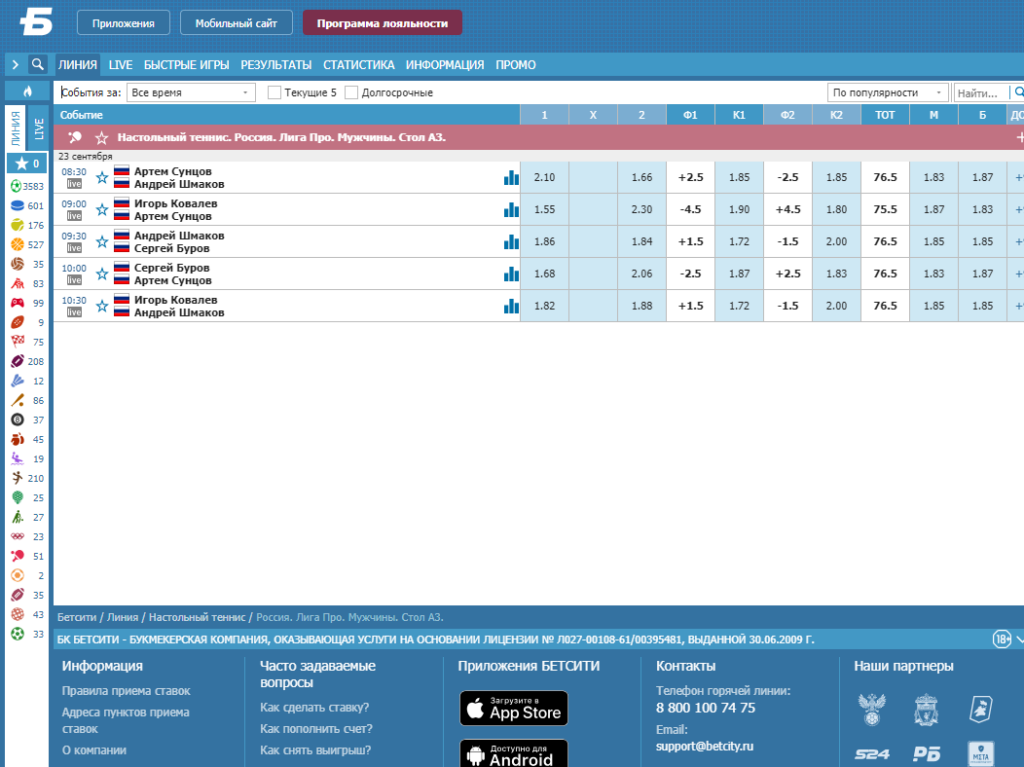Open stats chart for Игорь Ковалев vs Артем Сунцов
Image resolution: width=1024 pixels, height=767 pixels.
coord(511,209)
